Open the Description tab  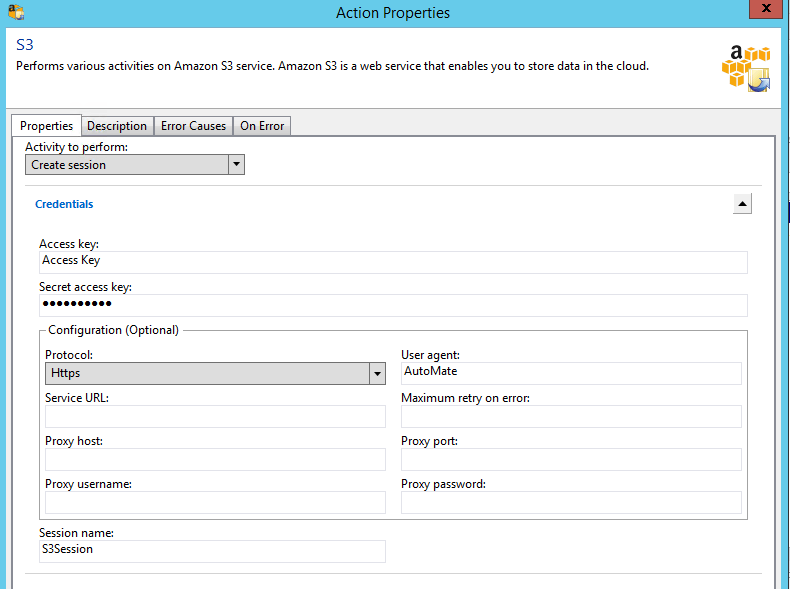[x=117, y=126]
